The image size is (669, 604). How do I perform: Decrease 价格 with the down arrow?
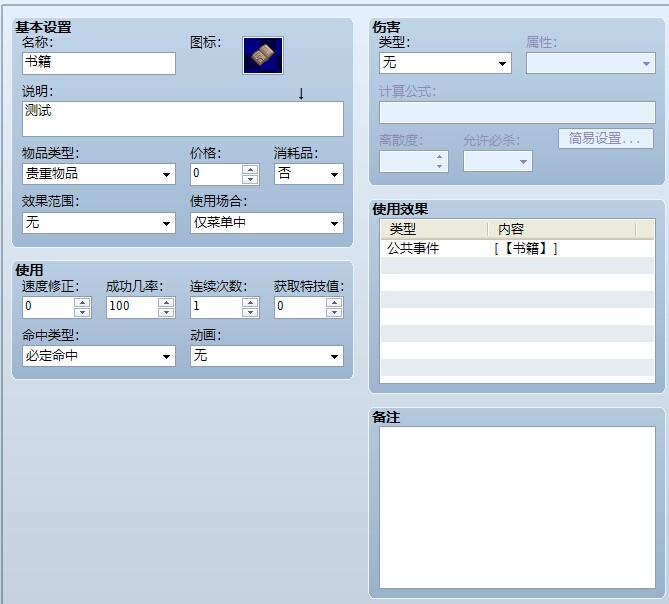[250, 179]
